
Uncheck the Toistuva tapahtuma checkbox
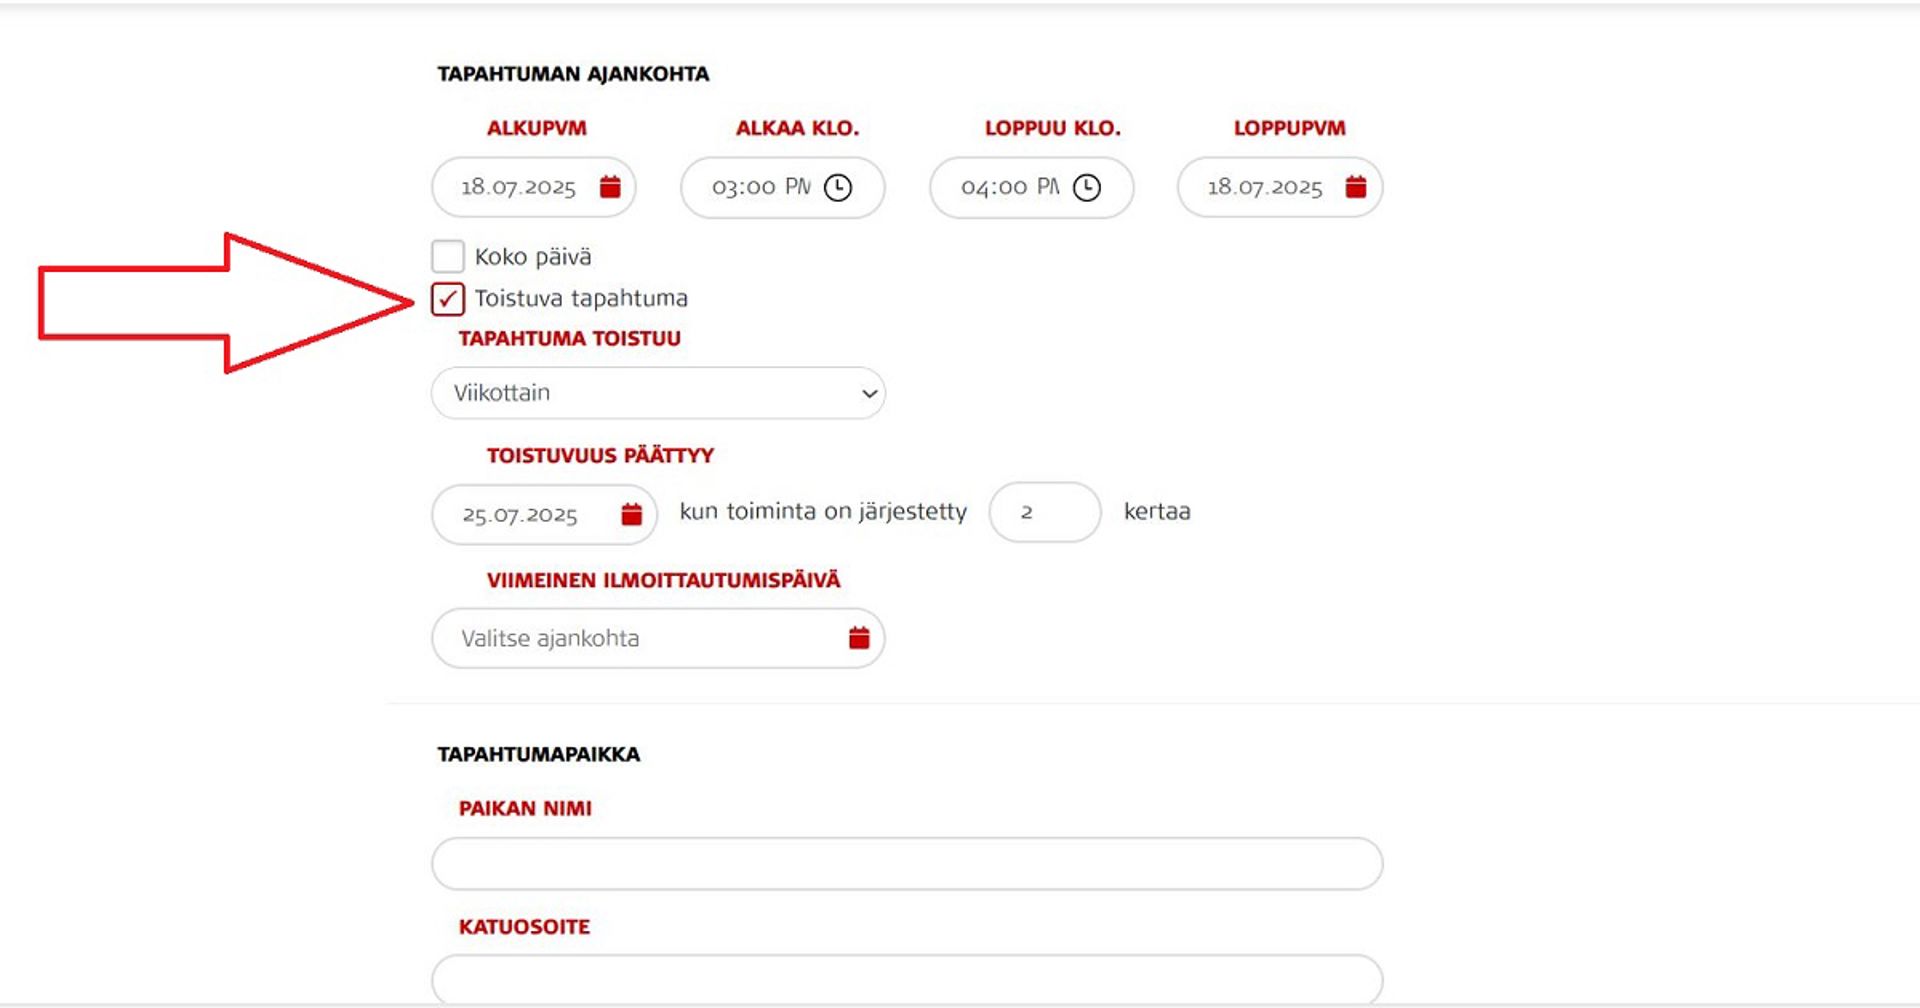[x=447, y=298]
